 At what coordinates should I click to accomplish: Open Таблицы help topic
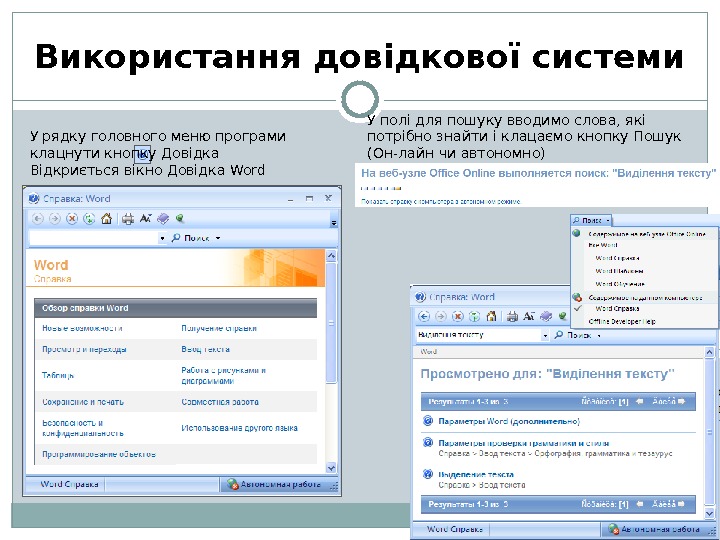pos(58,375)
